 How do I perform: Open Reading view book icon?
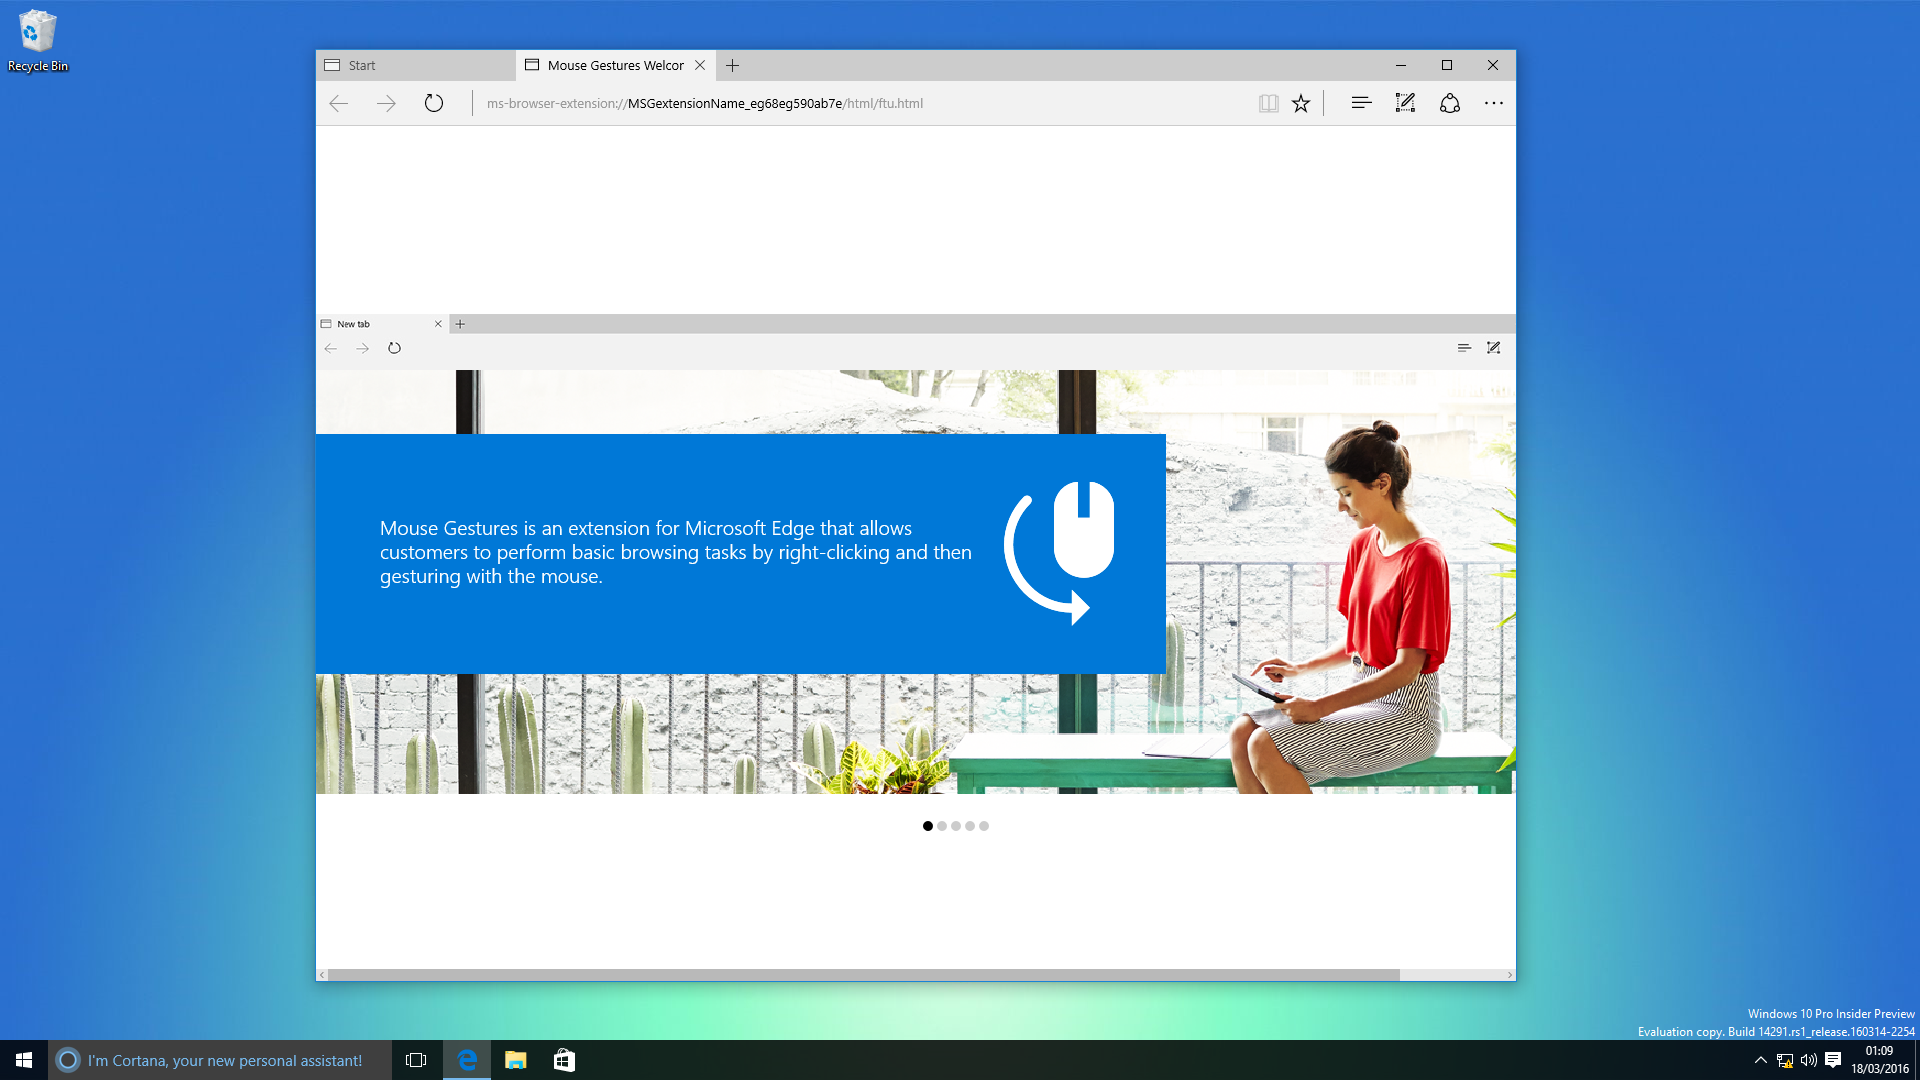(1268, 103)
